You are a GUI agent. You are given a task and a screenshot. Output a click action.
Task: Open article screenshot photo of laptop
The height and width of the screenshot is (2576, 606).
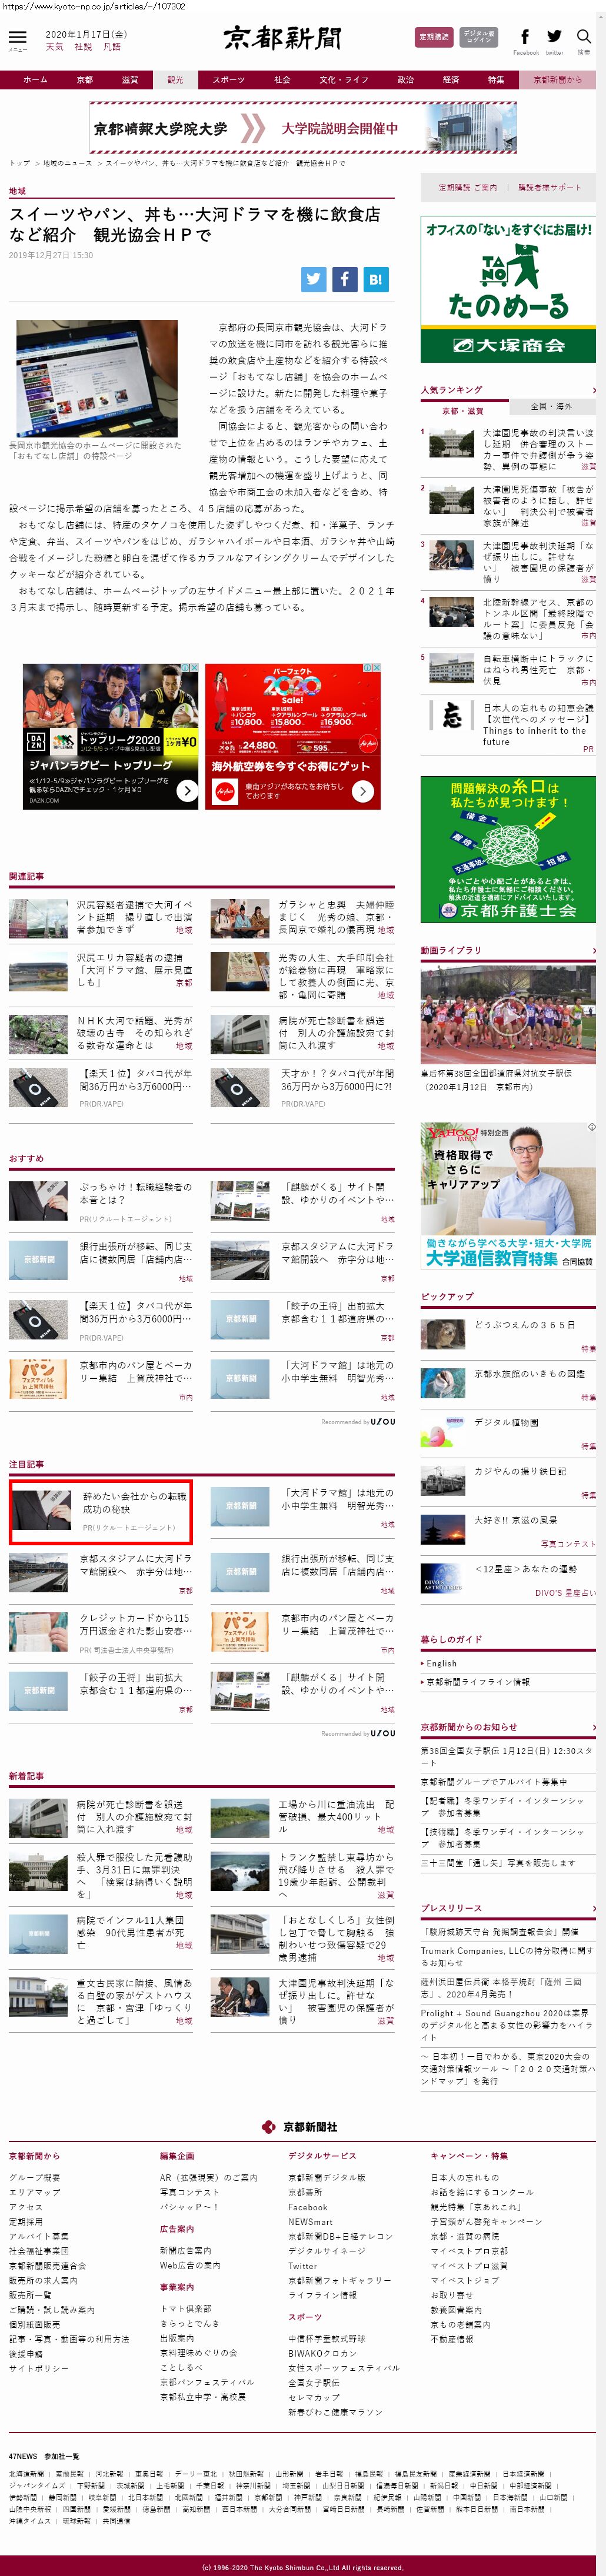(x=97, y=378)
